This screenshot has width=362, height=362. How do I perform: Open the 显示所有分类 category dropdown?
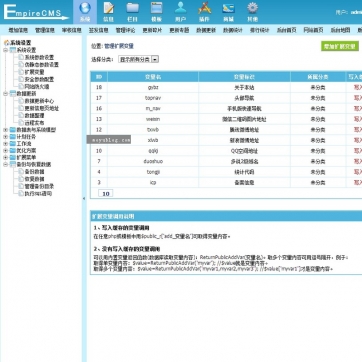point(139,59)
